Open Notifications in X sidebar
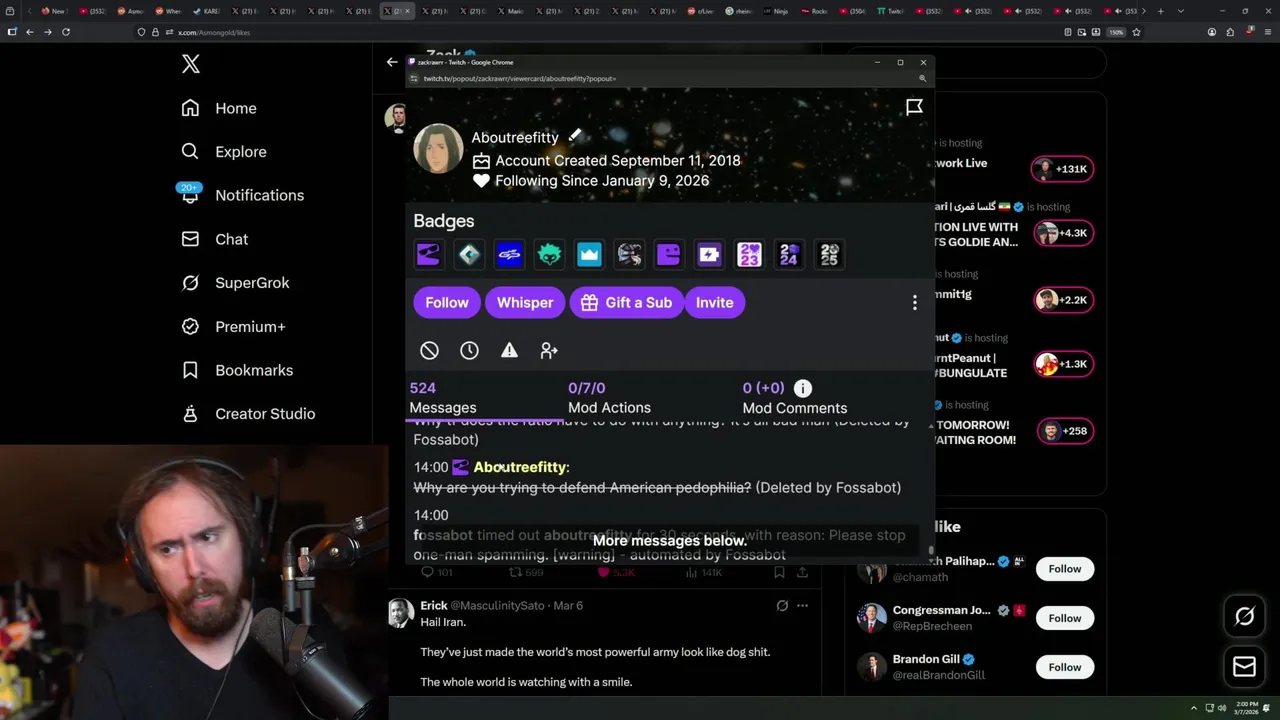This screenshot has height=720, width=1280. [x=242, y=195]
